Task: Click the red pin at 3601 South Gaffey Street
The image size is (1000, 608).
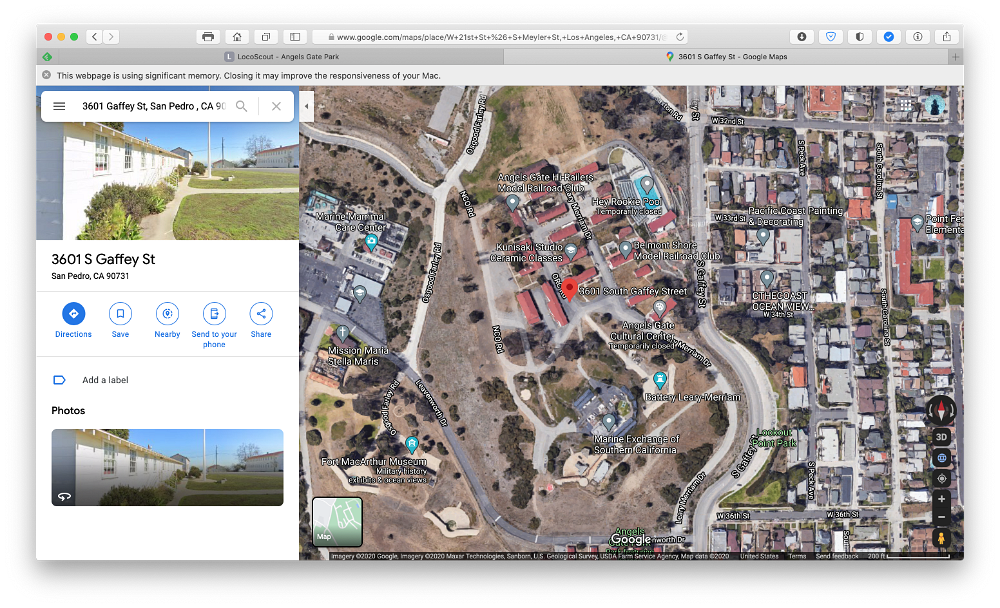Action: click(x=570, y=288)
